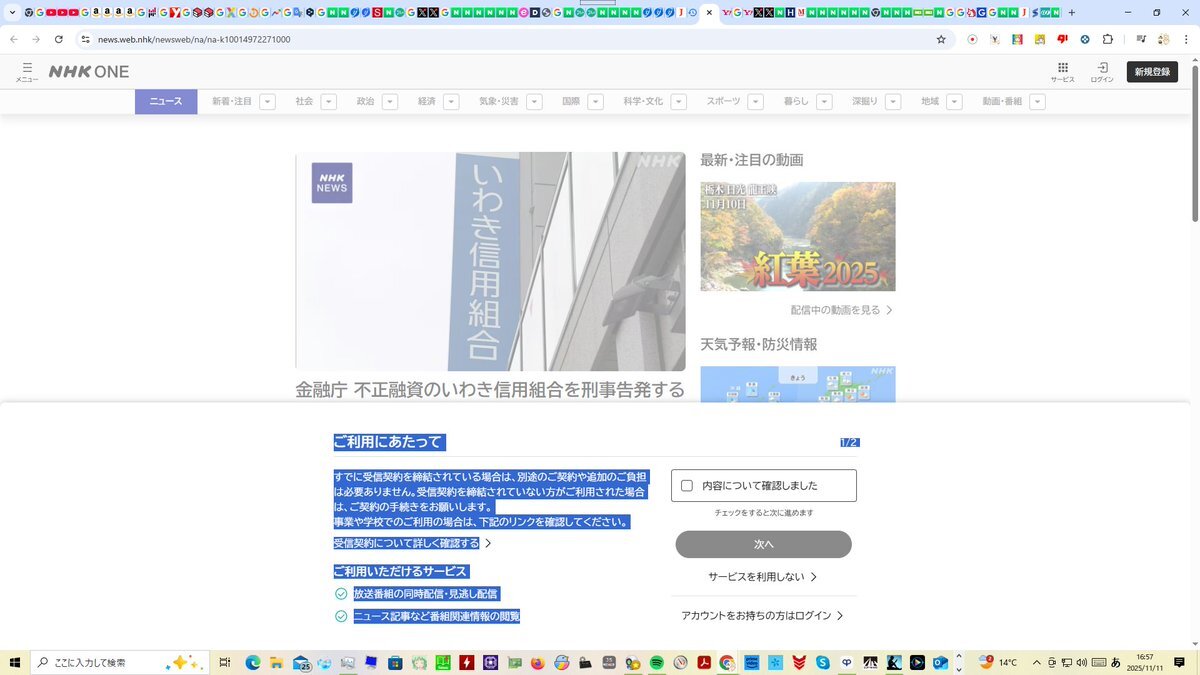1200x675 pixels.
Task: Expand the 国際 dropdown arrow
Action: [x=596, y=101]
